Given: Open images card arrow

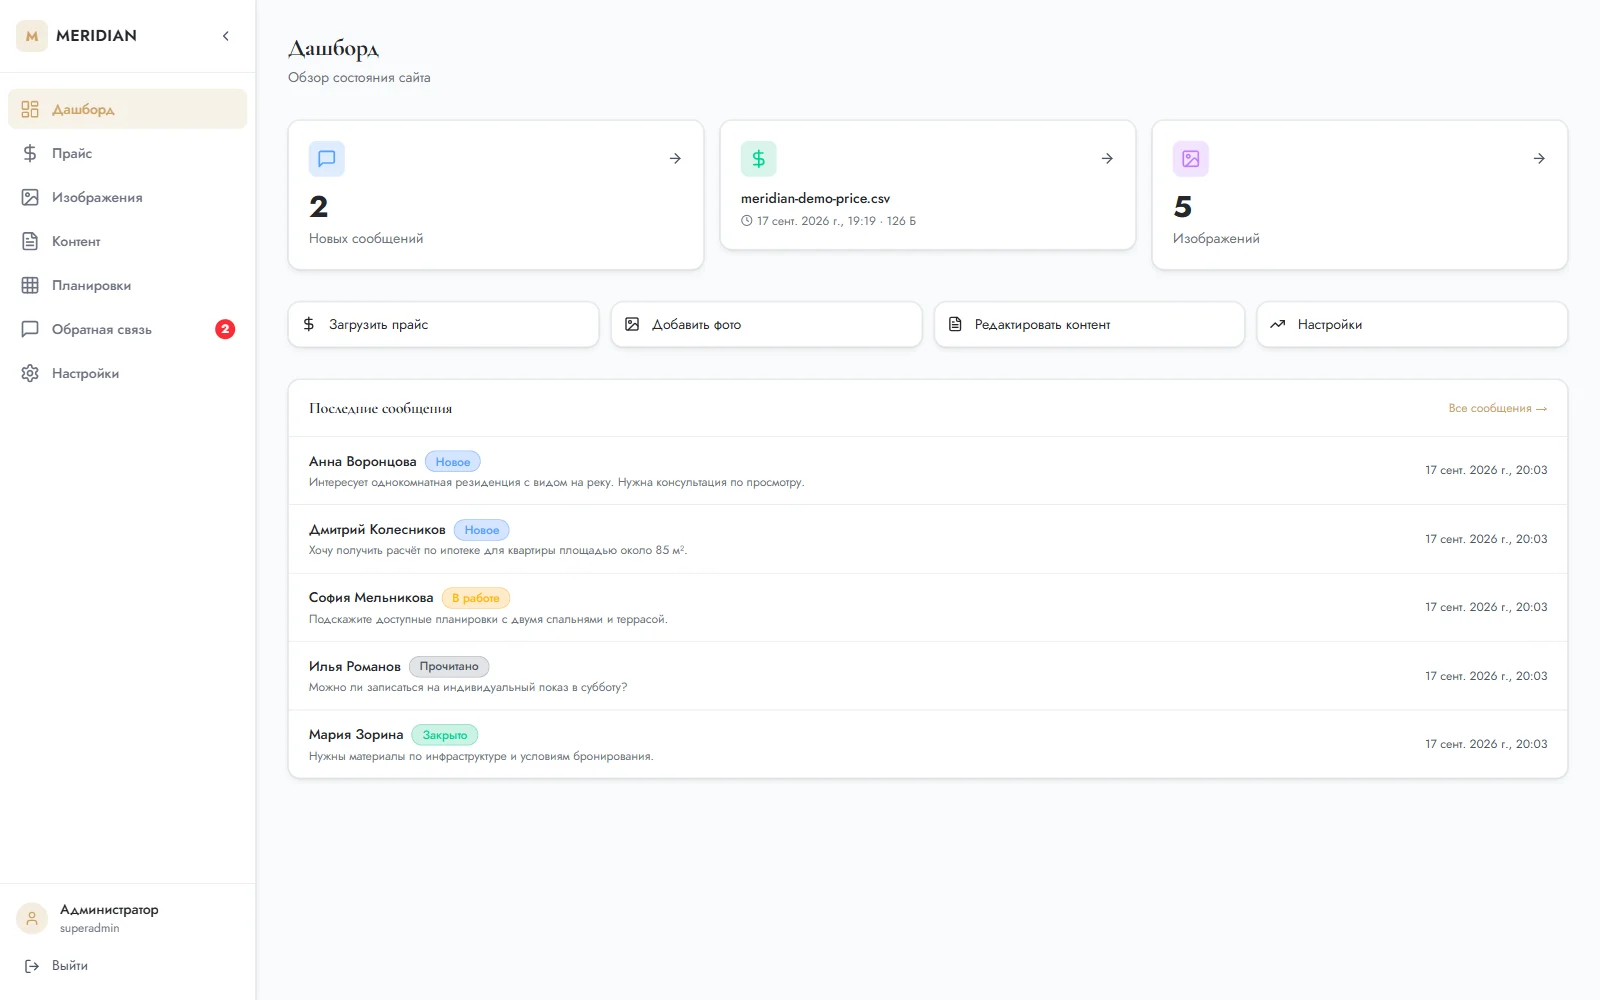Looking at the screenshot, I should pyautogui.click(x=1539, y=159).
